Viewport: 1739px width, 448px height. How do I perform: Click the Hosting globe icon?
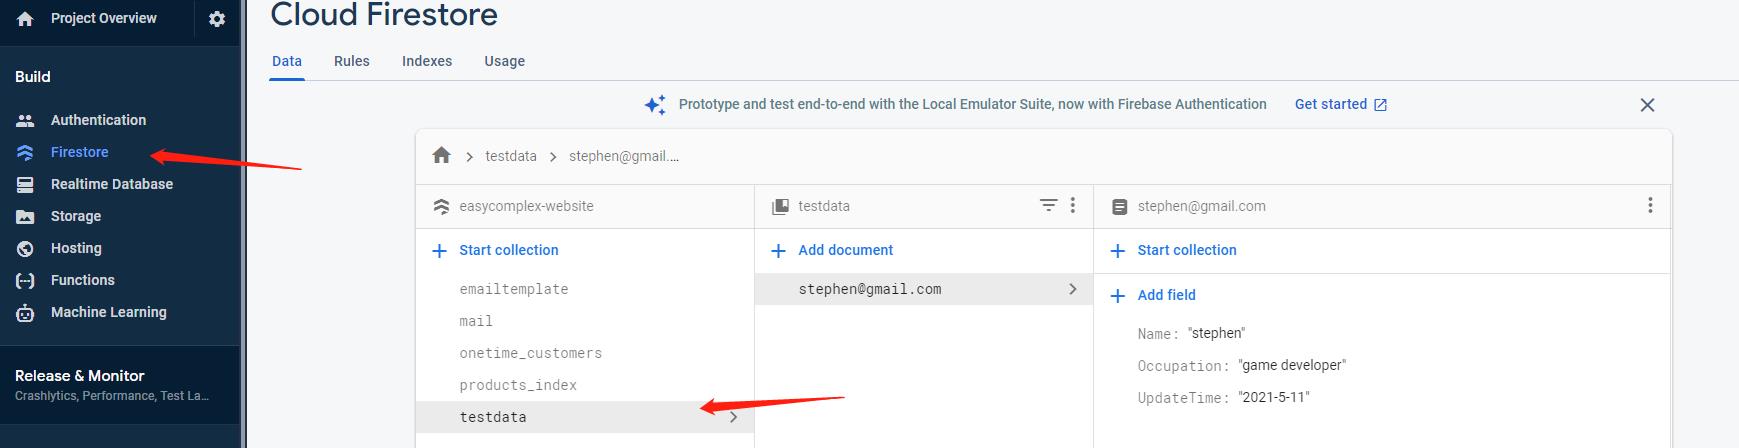[26, 248]
